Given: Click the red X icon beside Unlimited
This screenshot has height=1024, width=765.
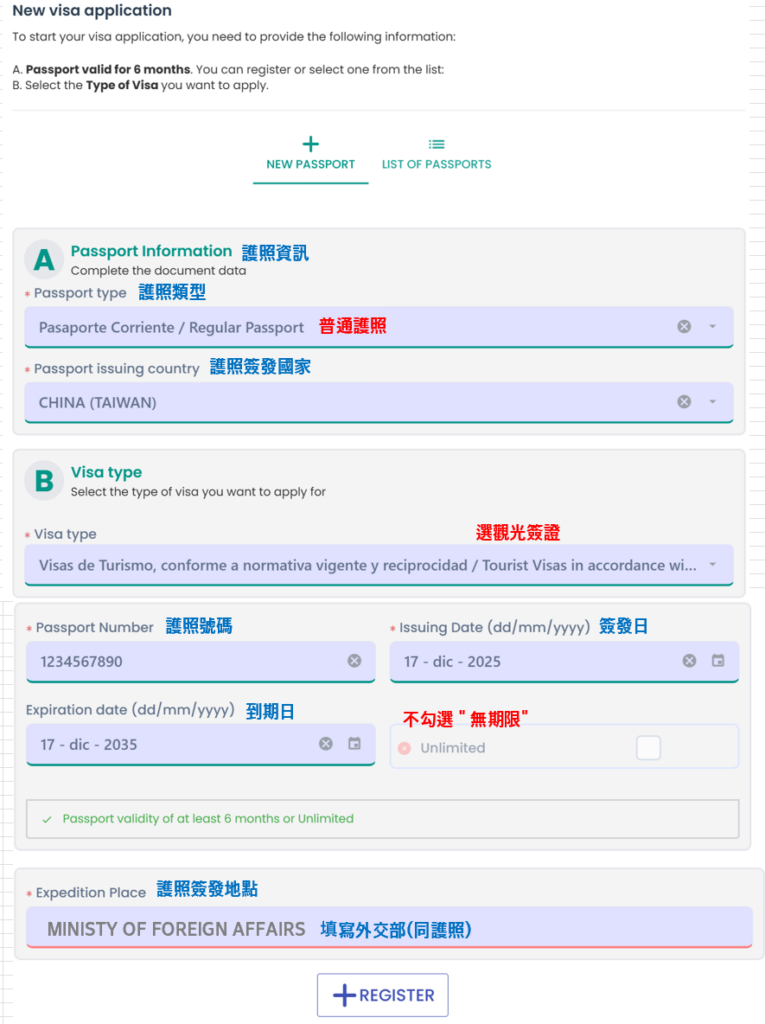Looking at the screenshot, I should coord(404,748).
